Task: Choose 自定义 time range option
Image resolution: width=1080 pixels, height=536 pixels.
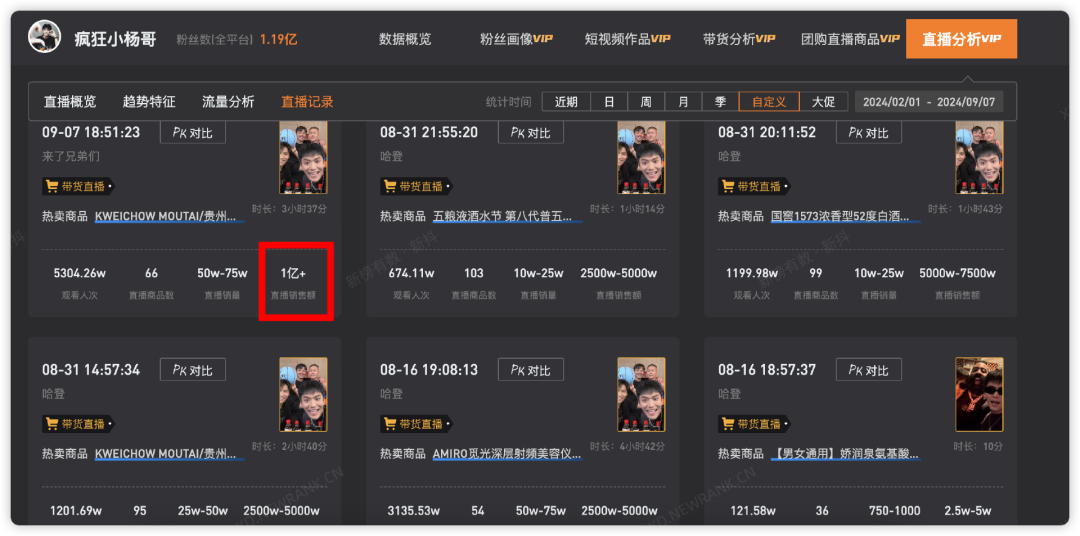Action: 769,102
